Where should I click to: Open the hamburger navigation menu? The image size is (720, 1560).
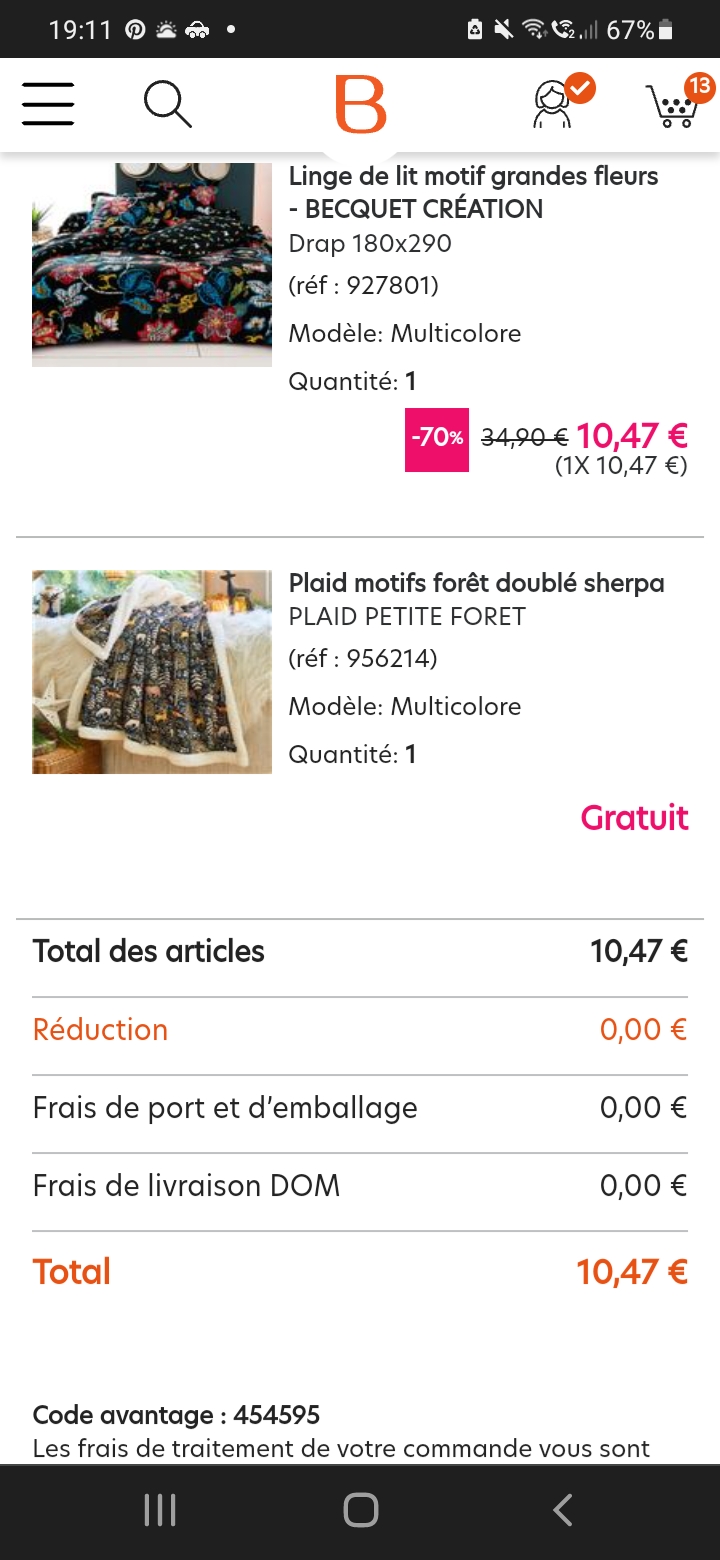pyautogui.click(x=48, y=103)
